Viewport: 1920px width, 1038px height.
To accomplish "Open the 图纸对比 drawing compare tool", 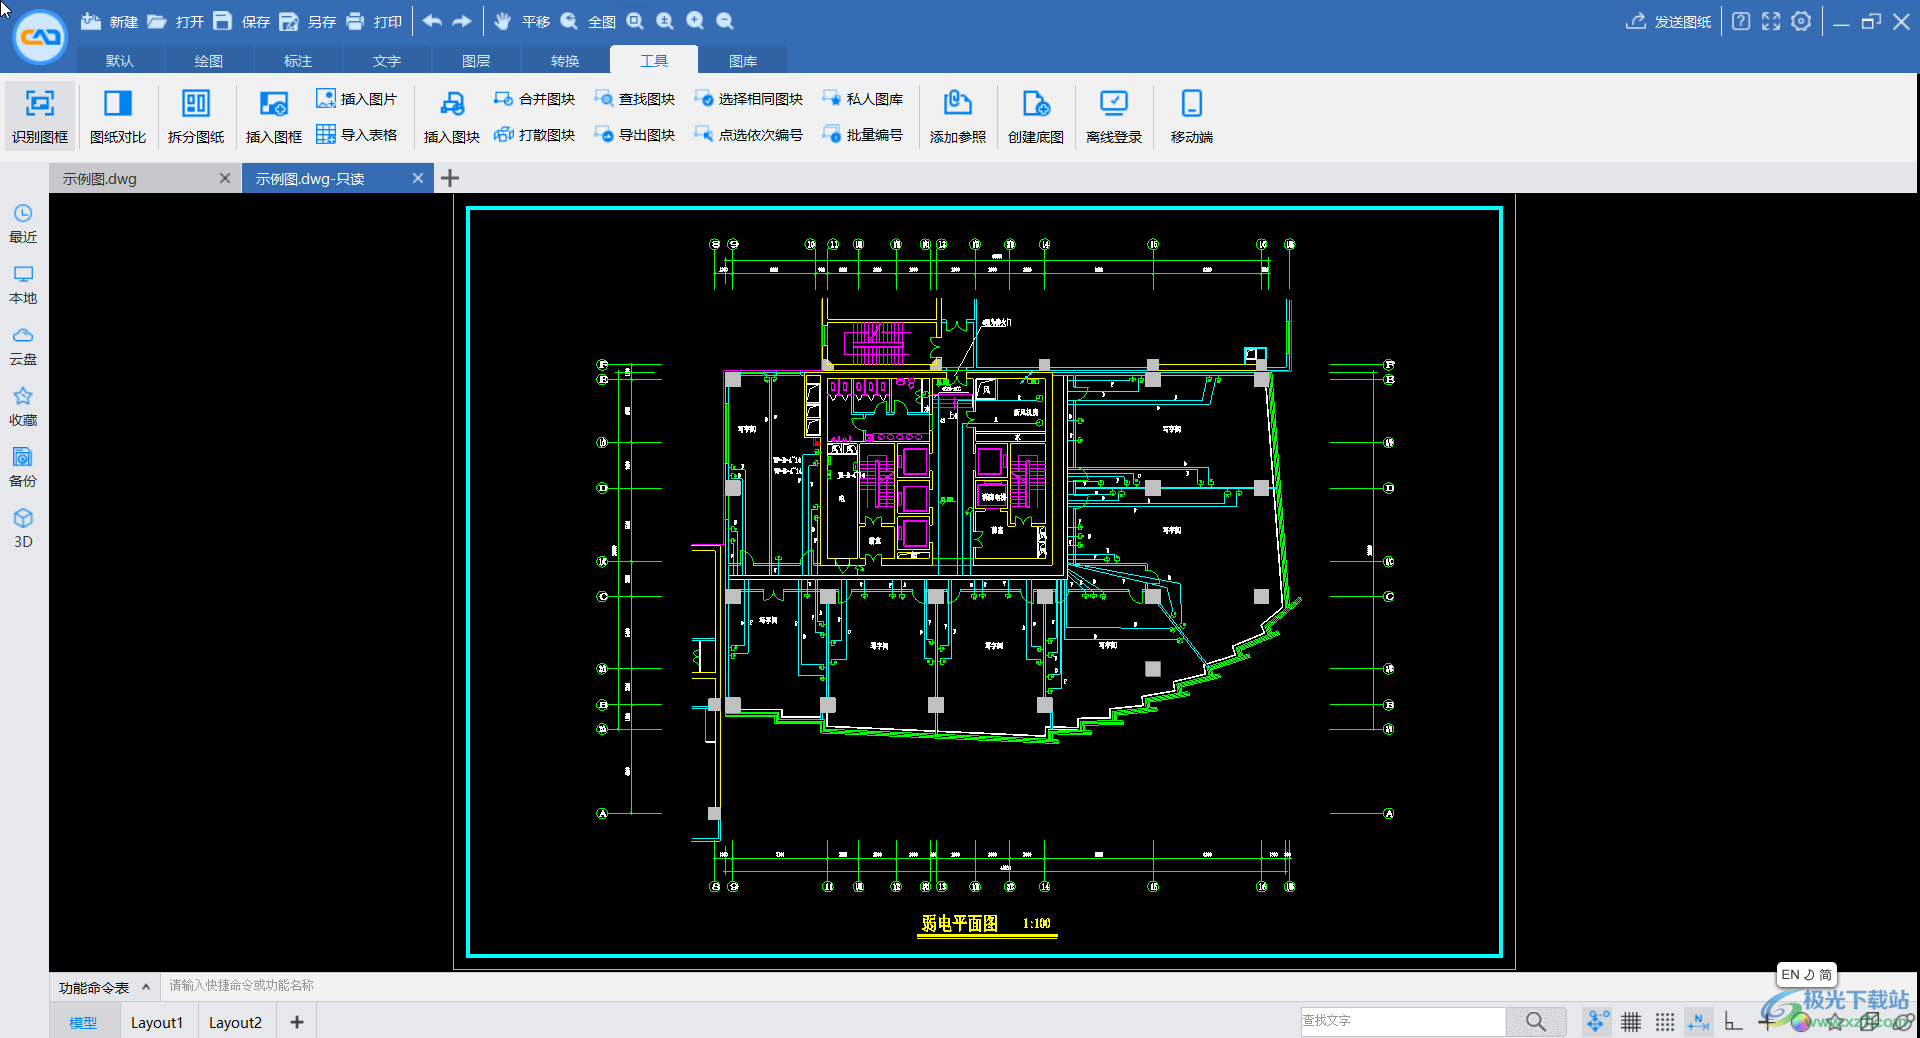I will pos(118,116).
